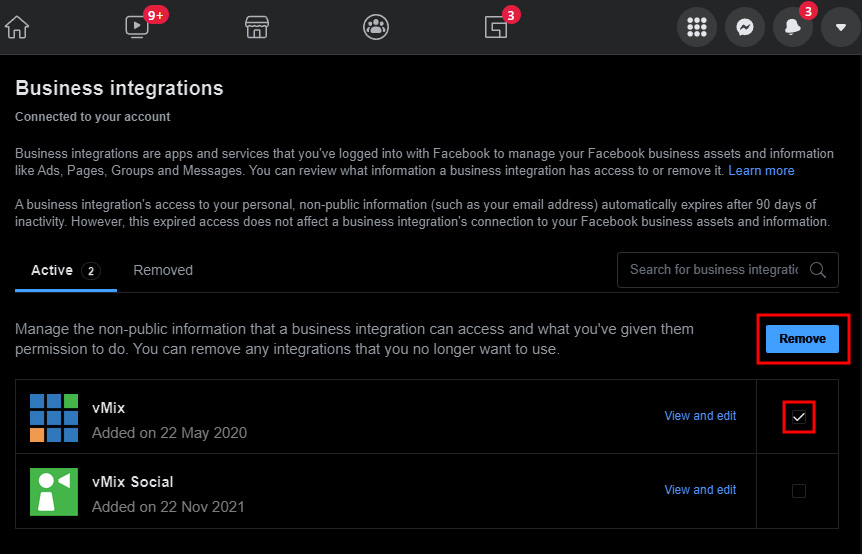Open the Watch video icon

137,27
